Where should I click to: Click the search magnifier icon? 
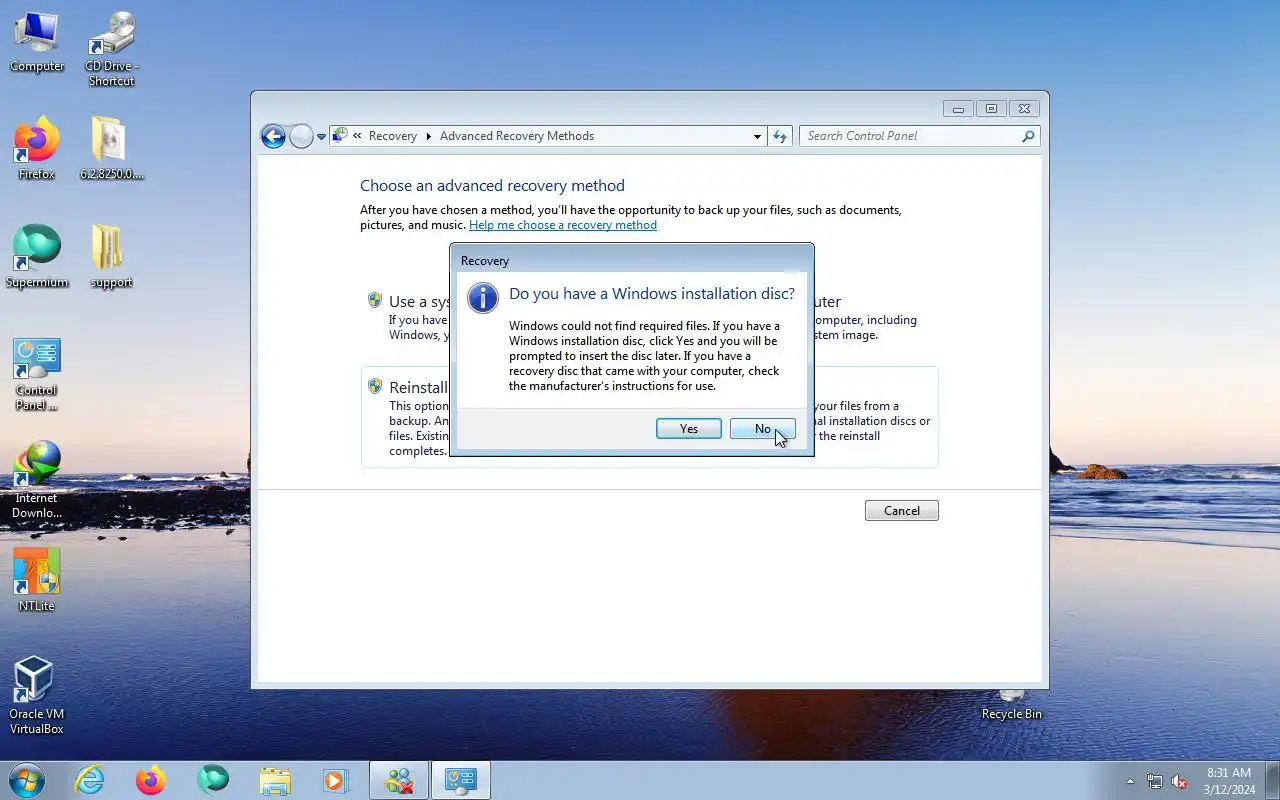click(x=1028, y=136)
